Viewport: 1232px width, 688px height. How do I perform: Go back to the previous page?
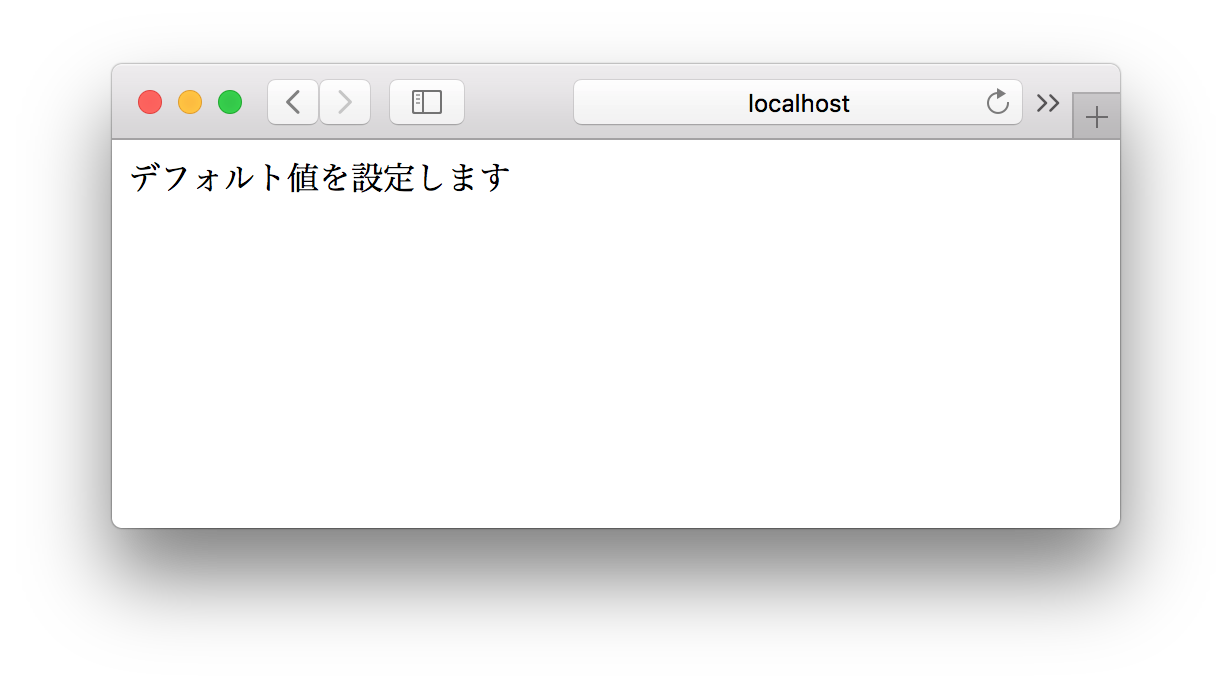point(293,102)
